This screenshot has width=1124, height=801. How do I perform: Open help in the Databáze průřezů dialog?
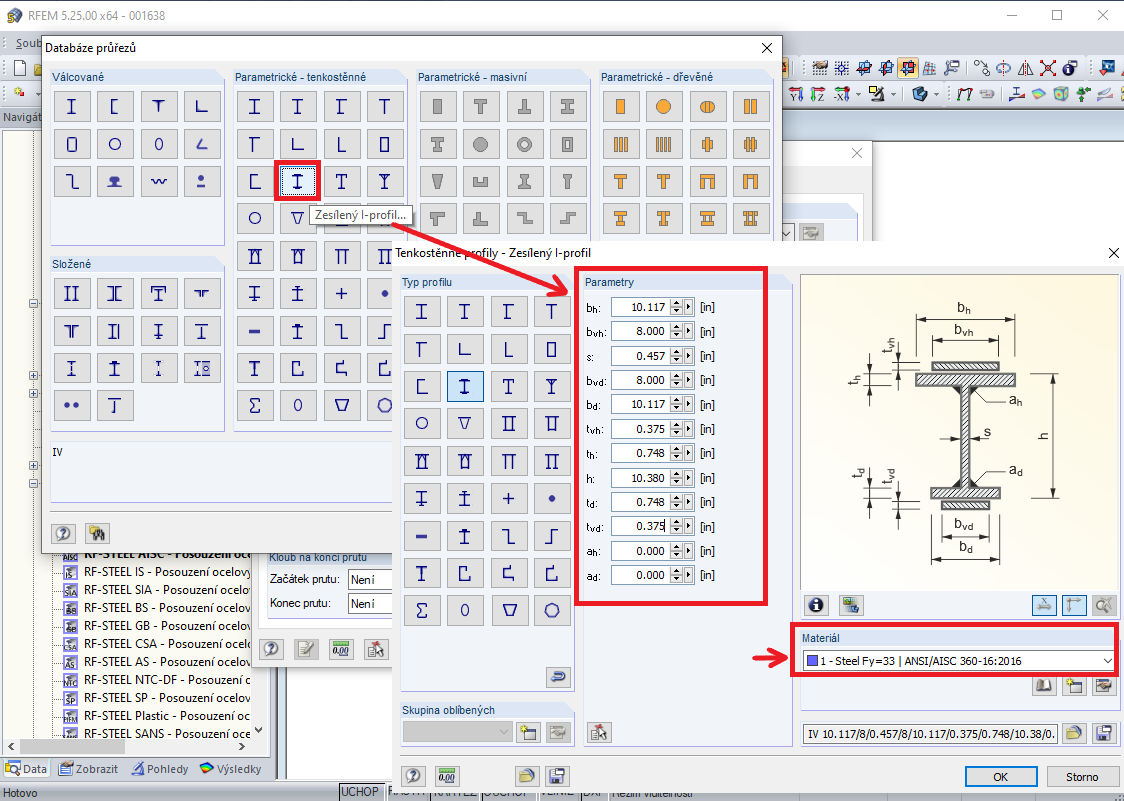click(63, 533)
